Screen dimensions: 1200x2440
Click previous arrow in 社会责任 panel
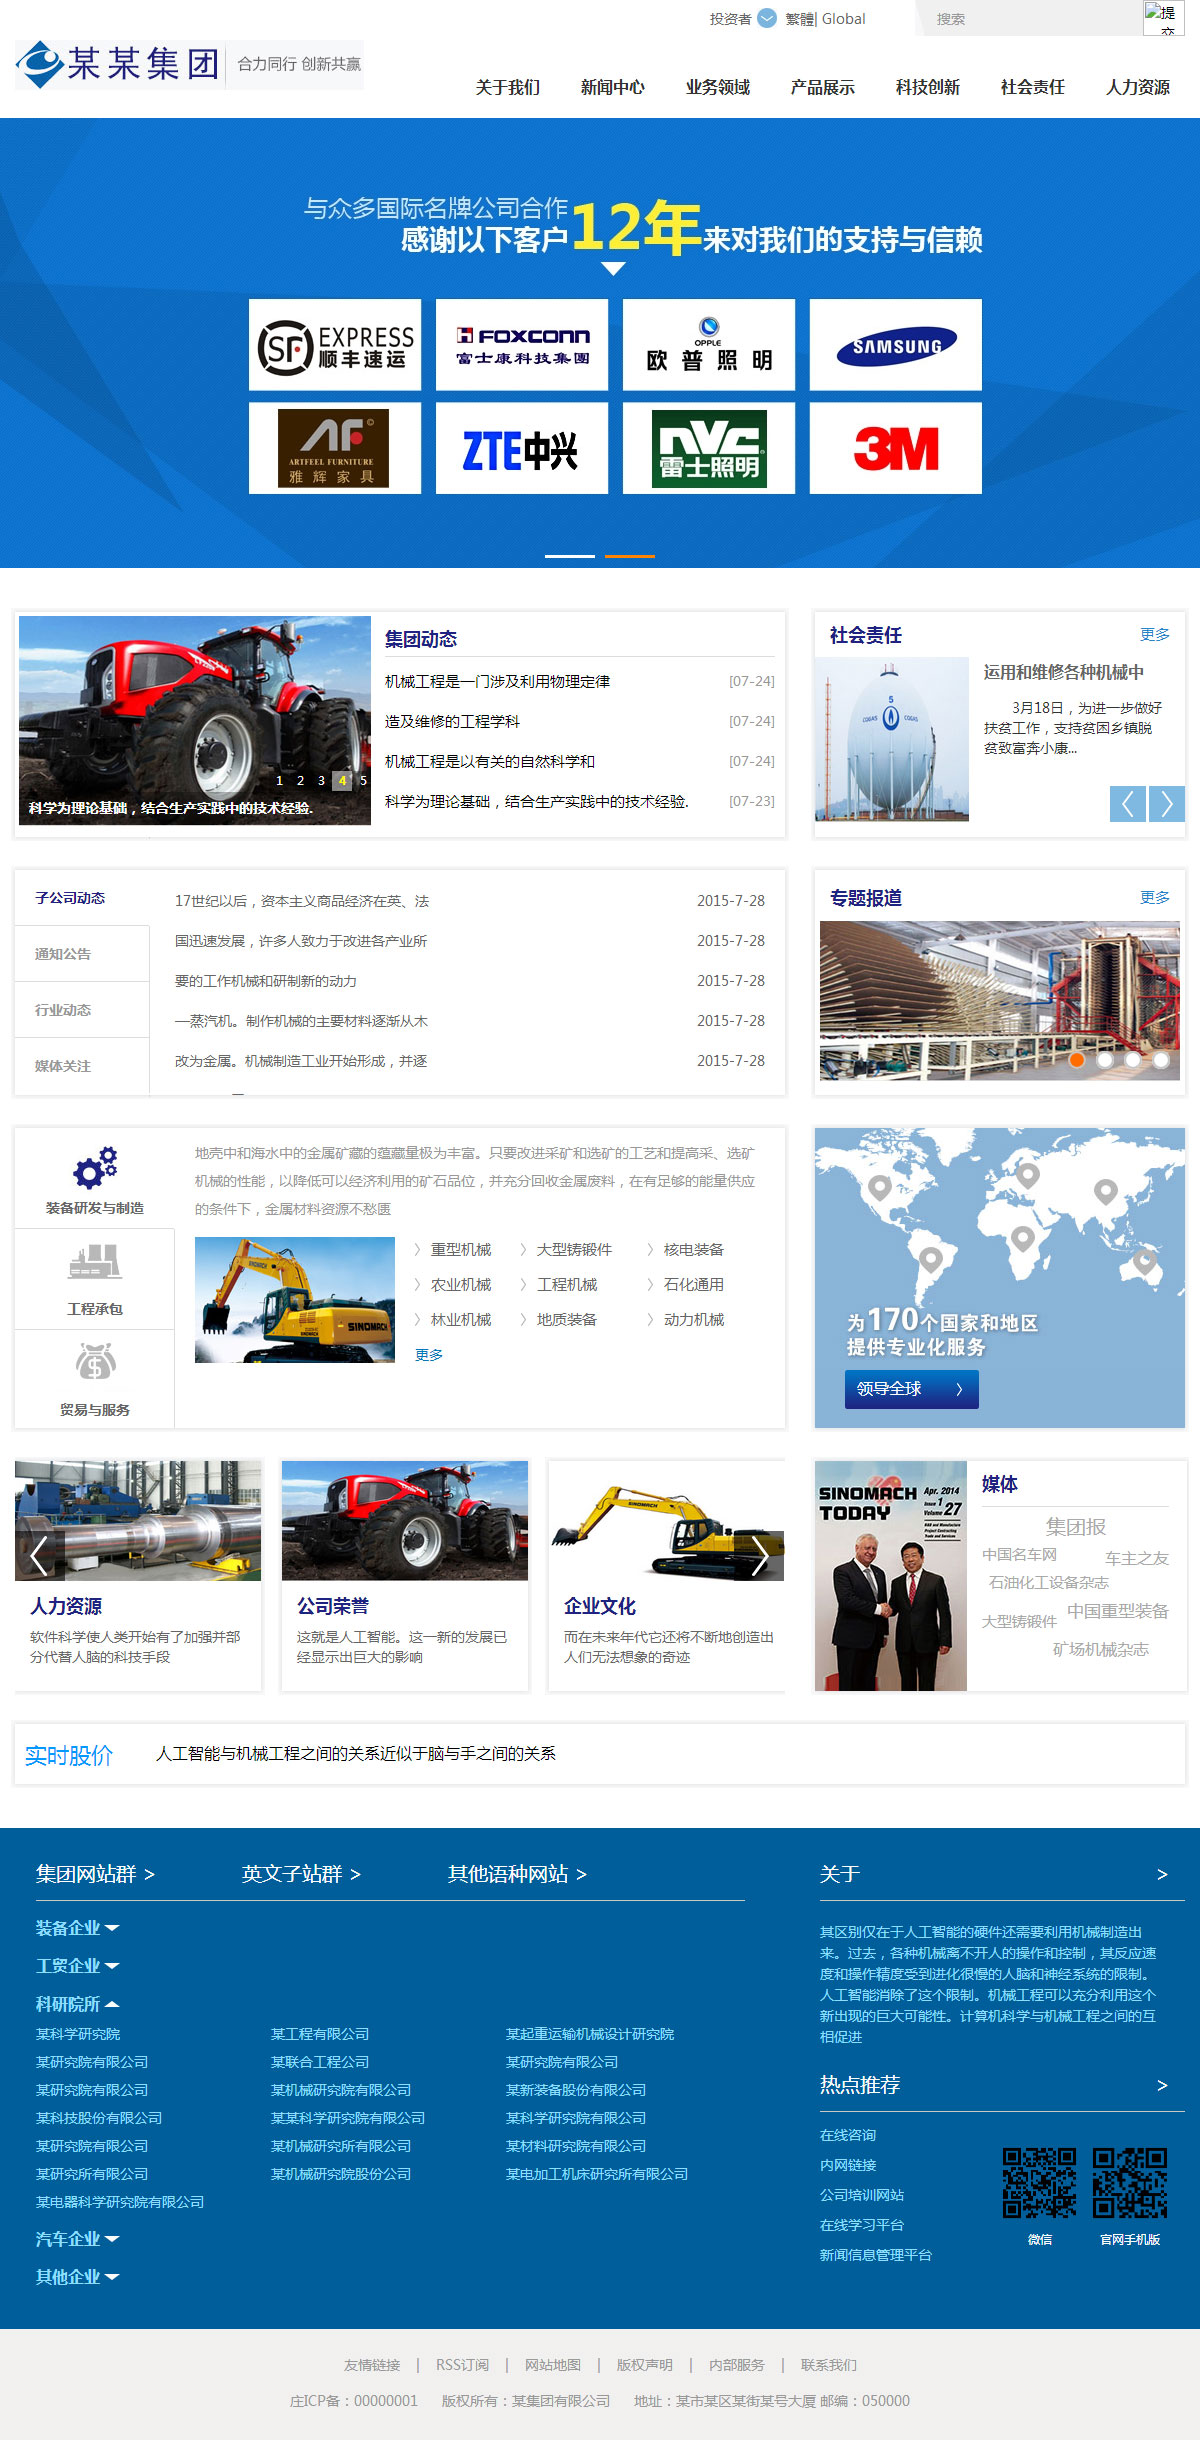tap(1127, 804)
